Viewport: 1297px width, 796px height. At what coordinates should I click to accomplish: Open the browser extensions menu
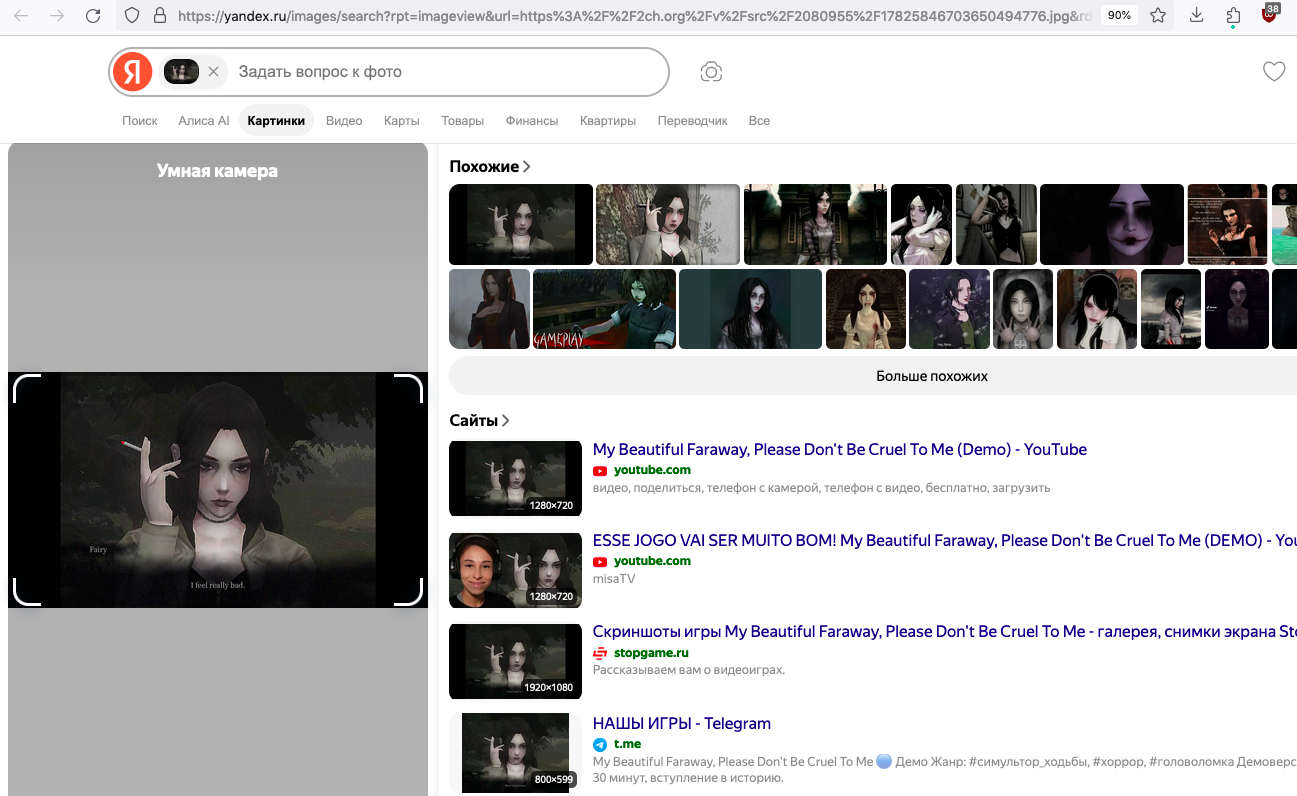1233,16
